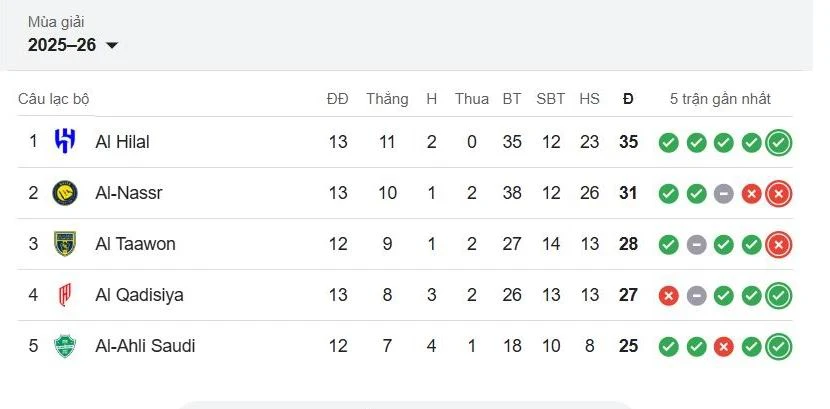
Task: Click the '5 trận gần nhất' column header
Action: click(720, 99)
